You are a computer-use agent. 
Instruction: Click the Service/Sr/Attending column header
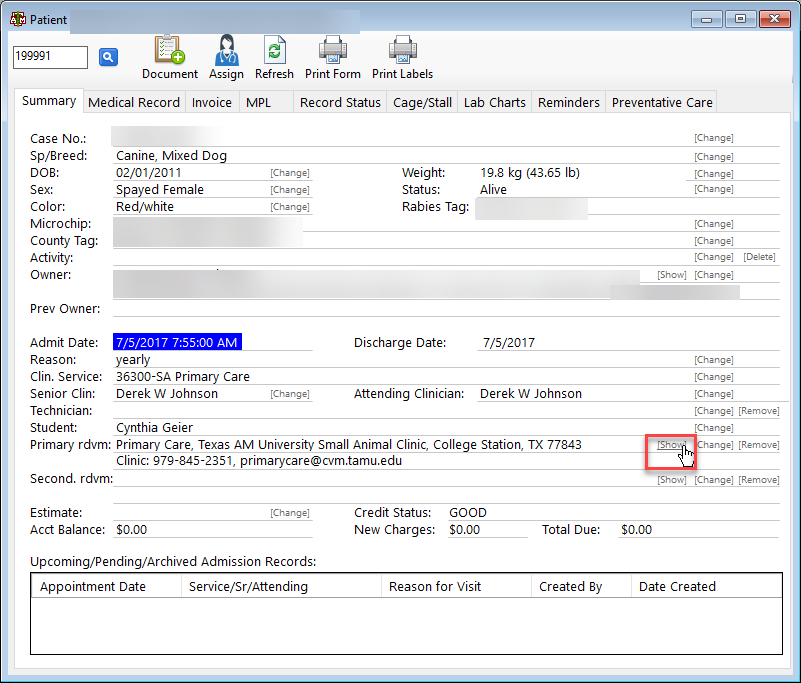(281, 586)
